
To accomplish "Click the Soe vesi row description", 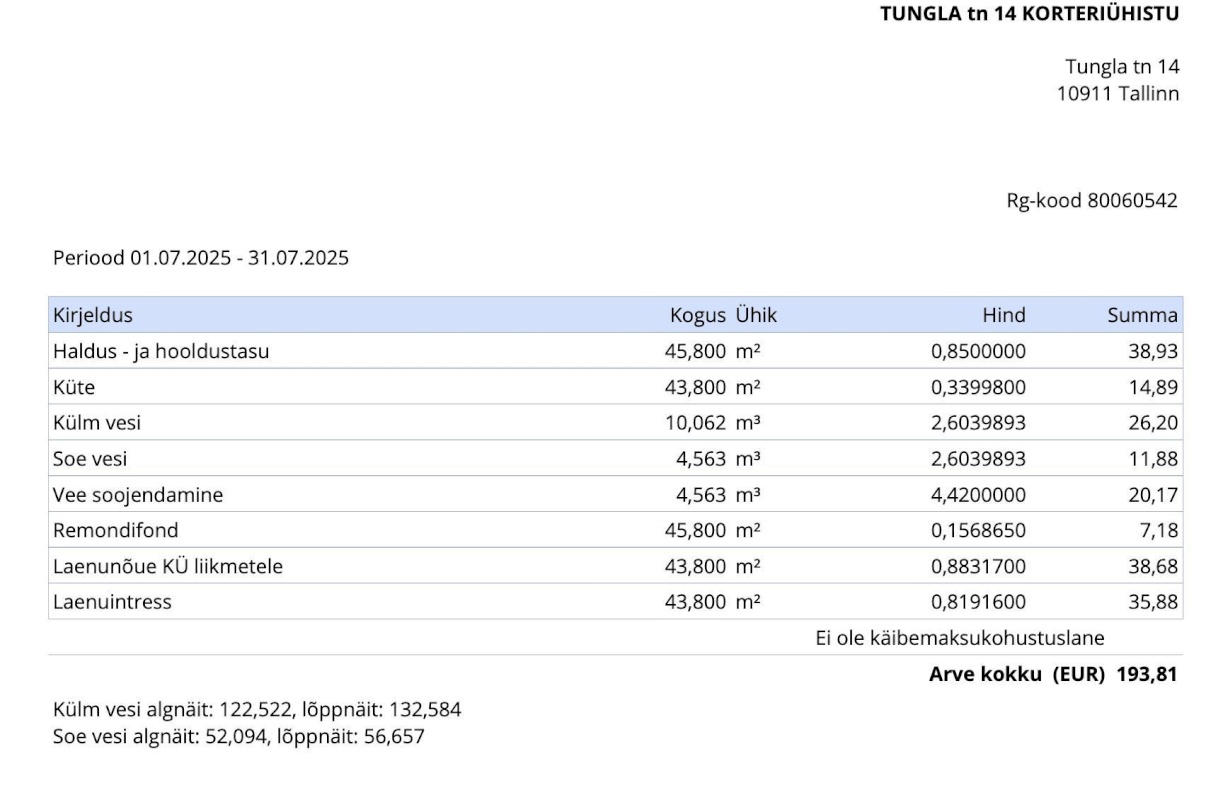I will (x=90, y=459).
